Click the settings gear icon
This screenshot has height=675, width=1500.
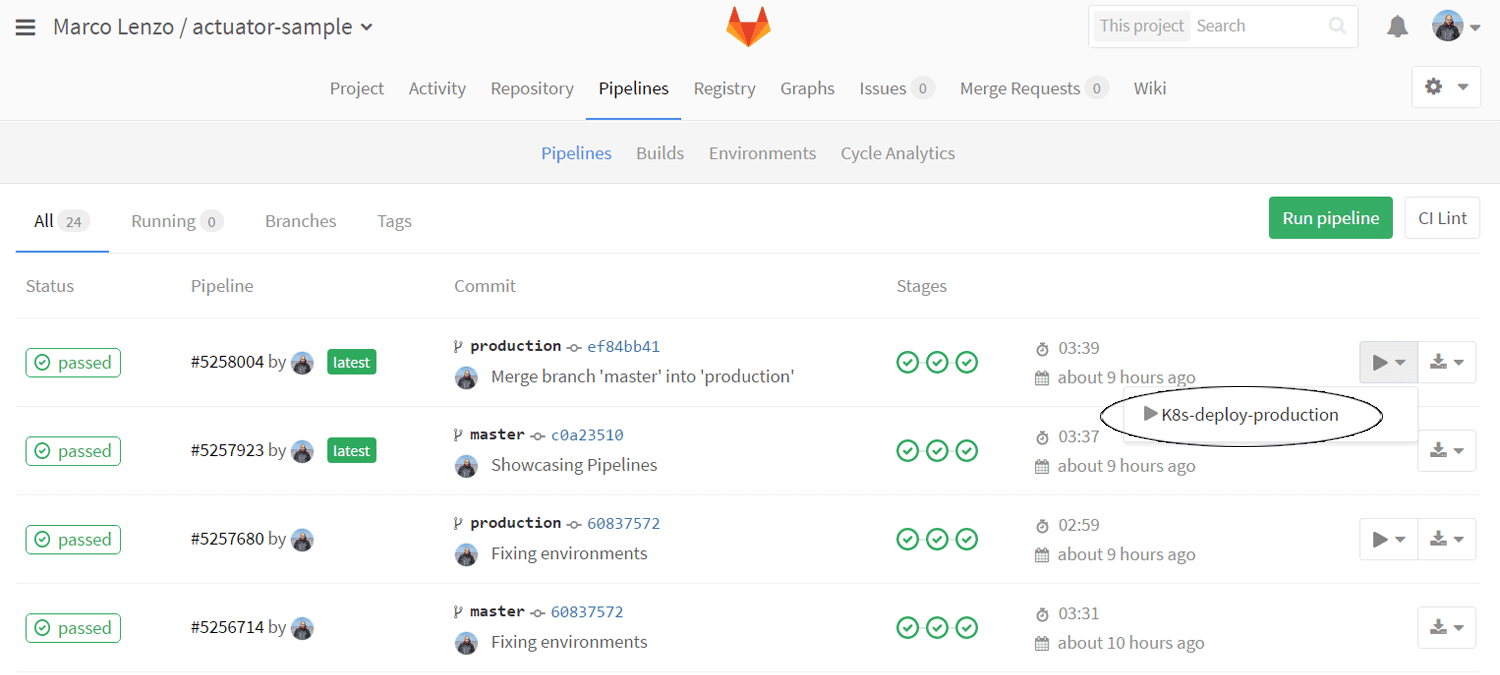pos(1434,87)
